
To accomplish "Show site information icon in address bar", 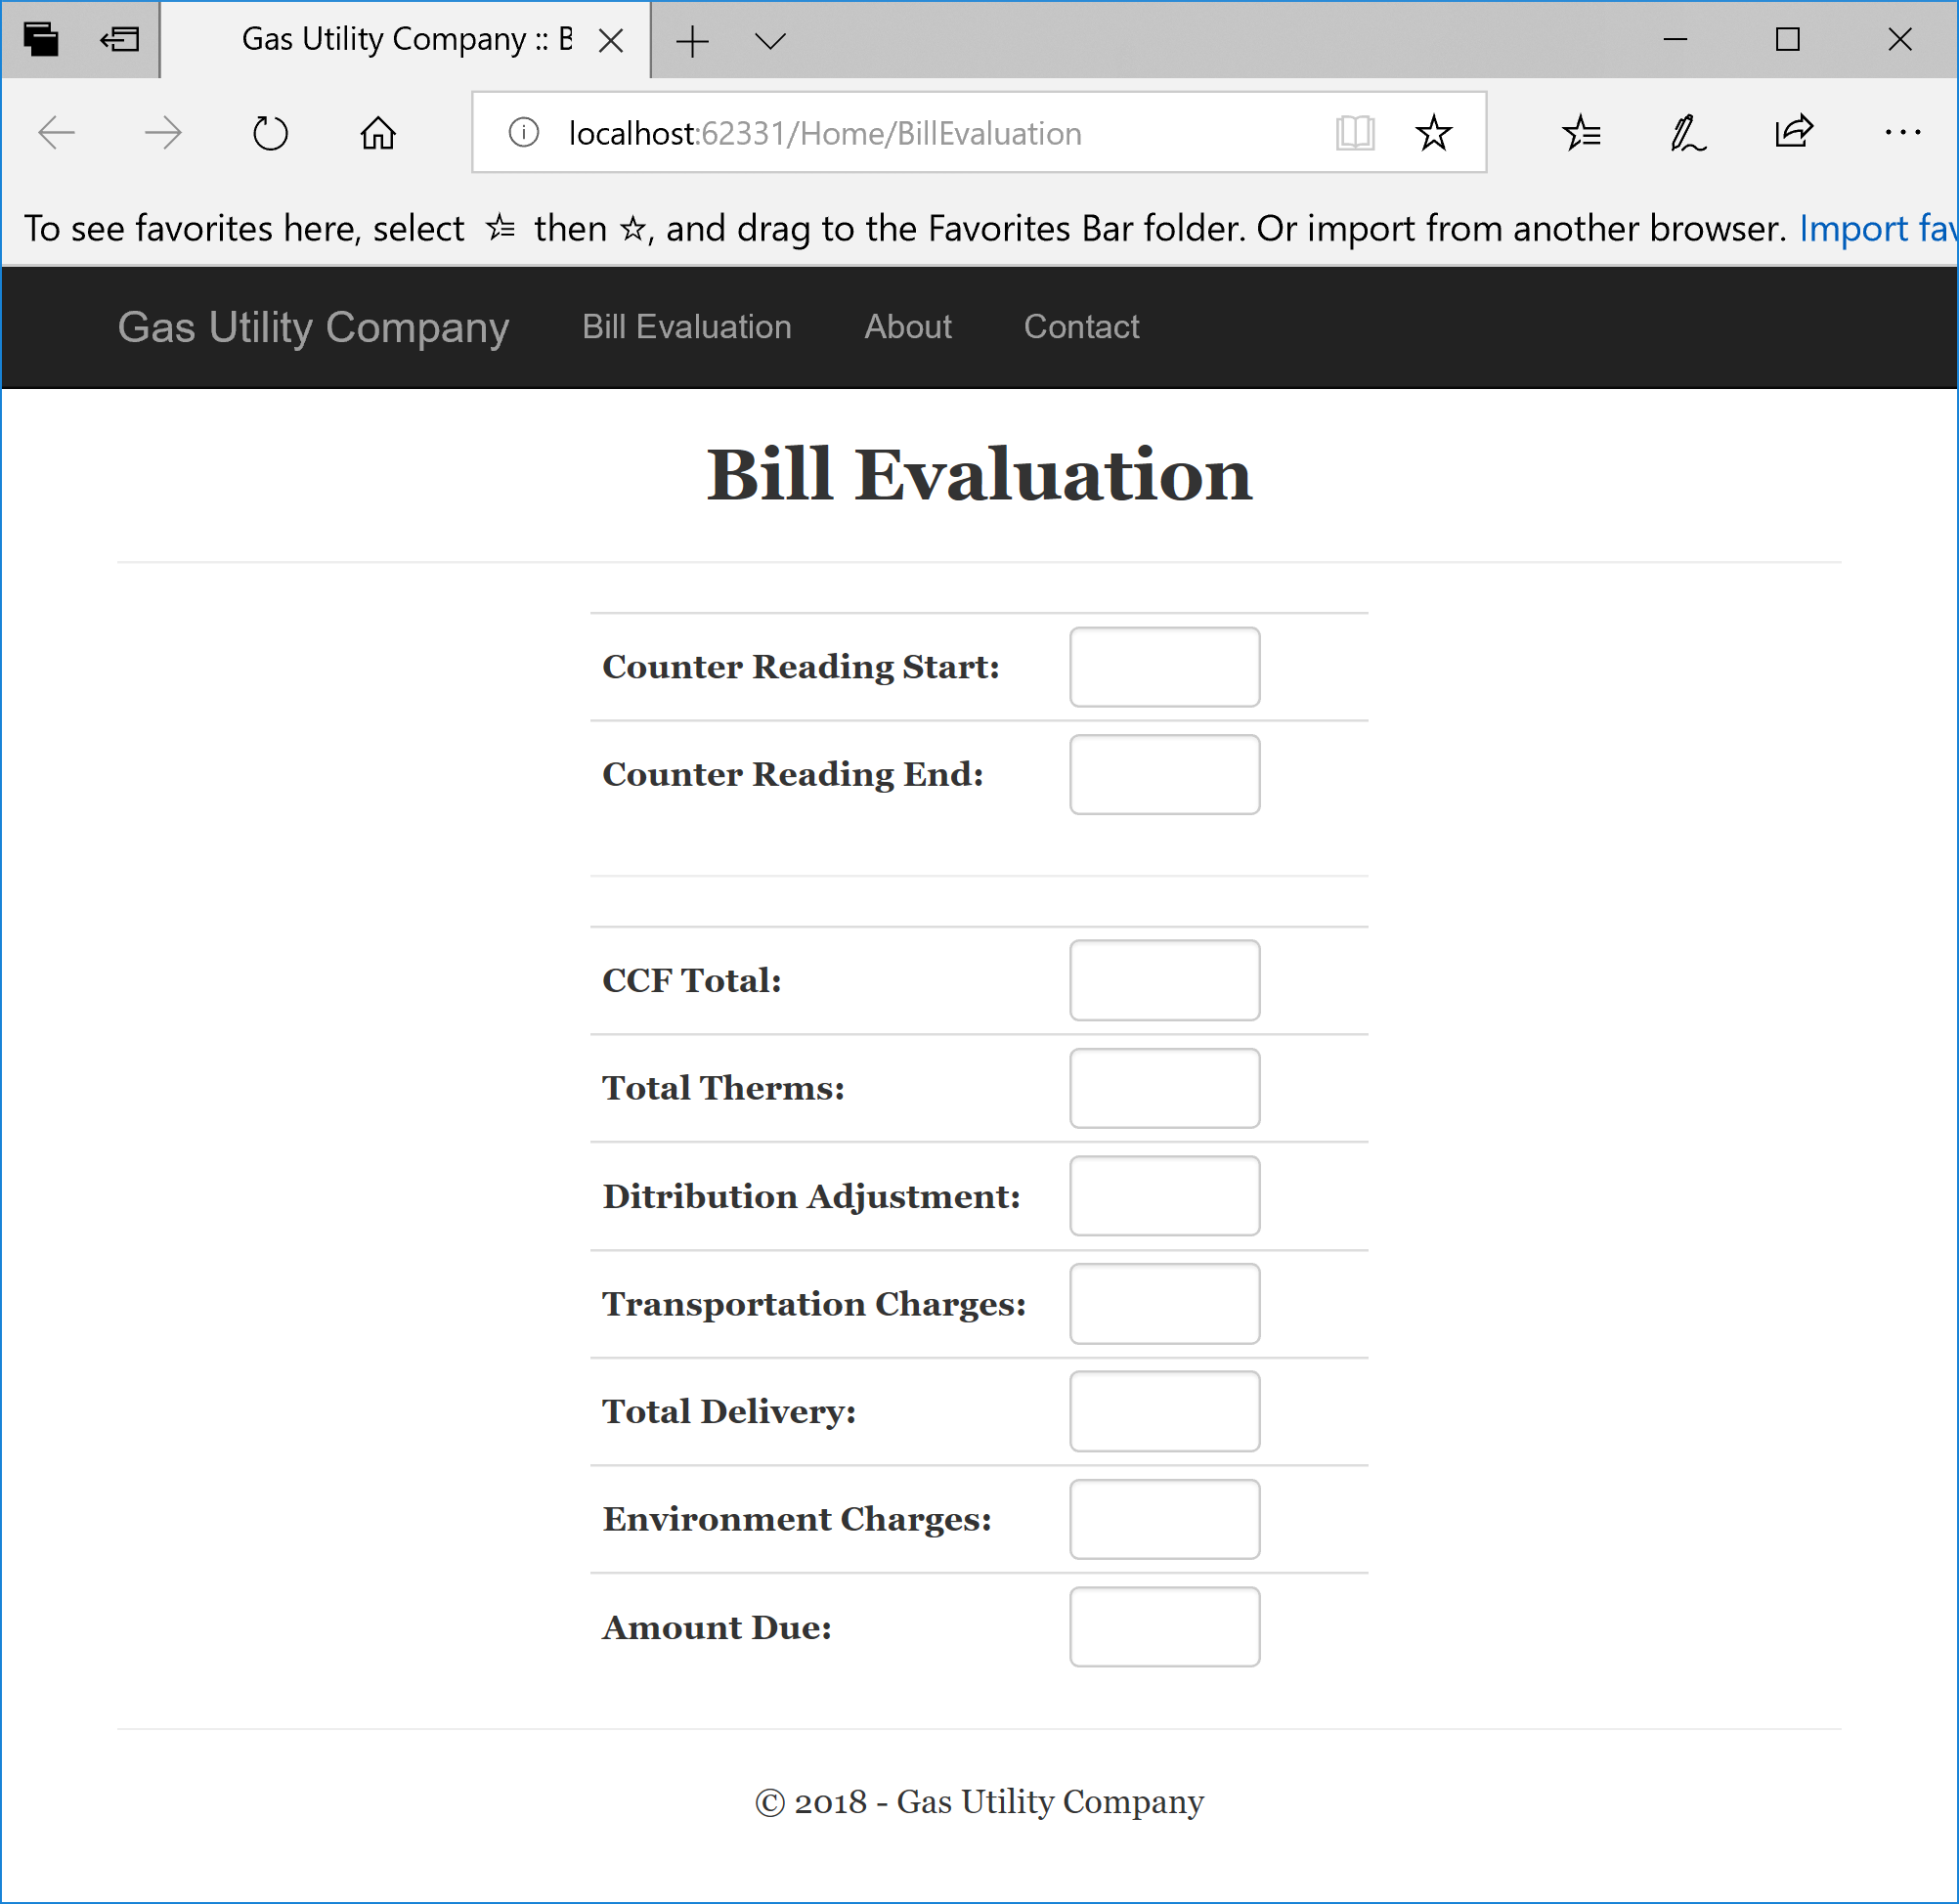I will coord(524,132).
